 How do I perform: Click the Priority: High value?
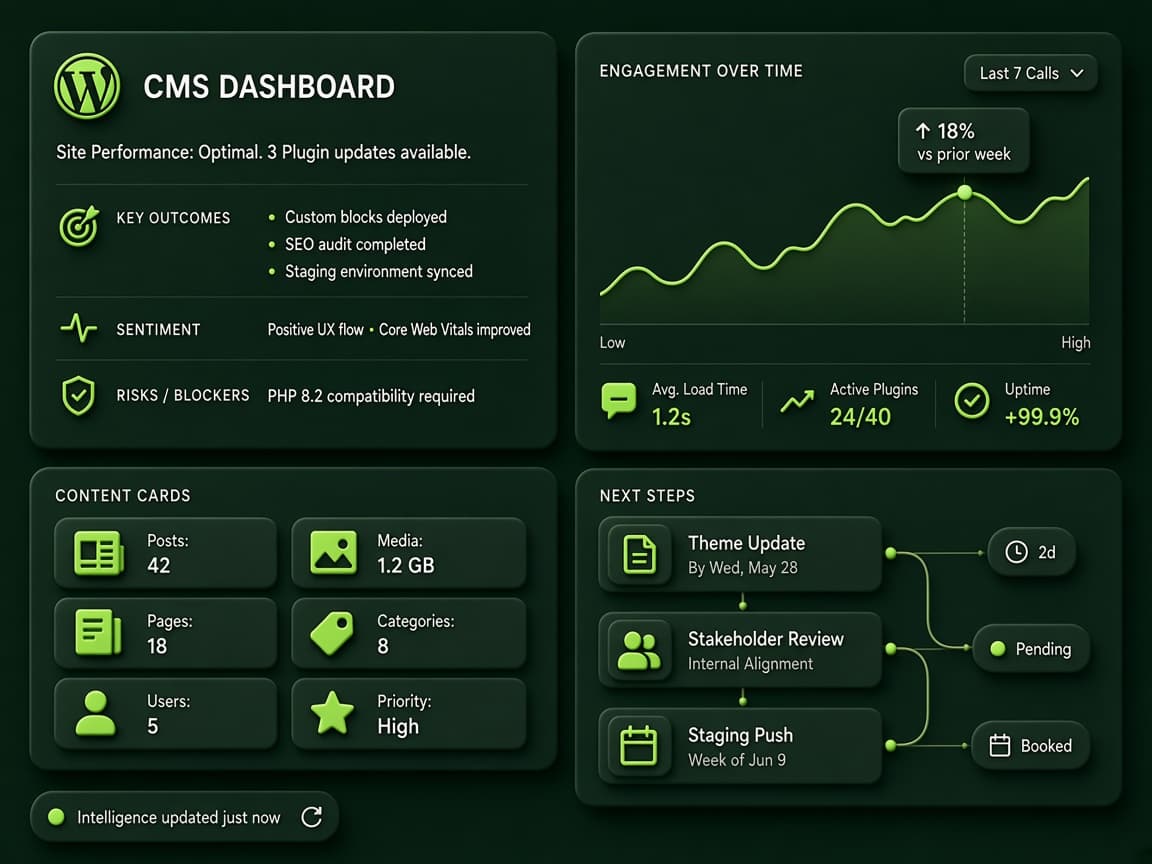(398, 727)
